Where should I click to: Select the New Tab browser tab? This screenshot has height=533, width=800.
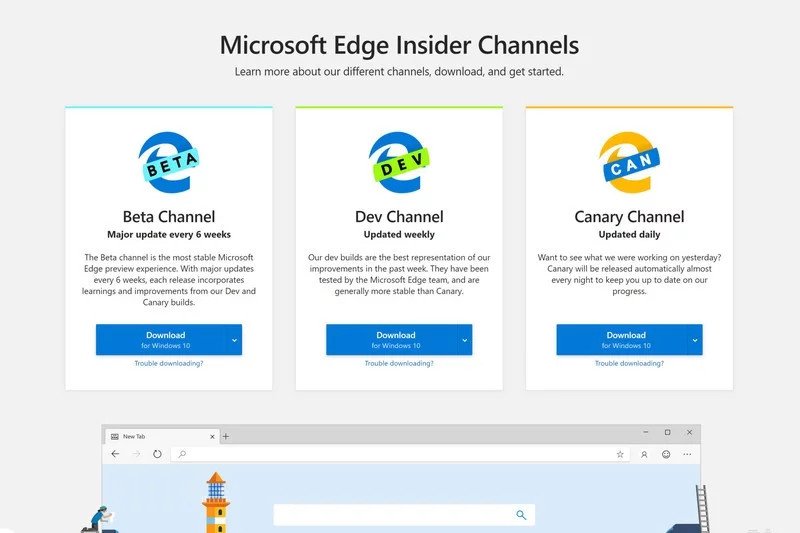[x=162, y=437]
